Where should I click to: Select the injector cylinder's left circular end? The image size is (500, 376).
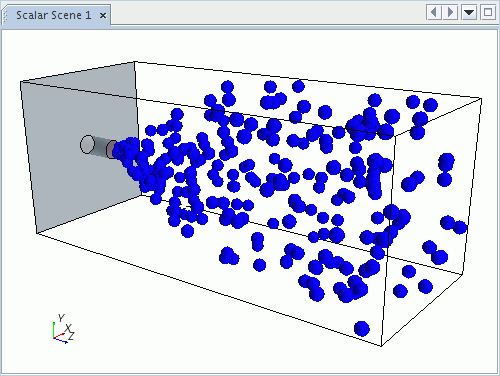pos(87,144)
